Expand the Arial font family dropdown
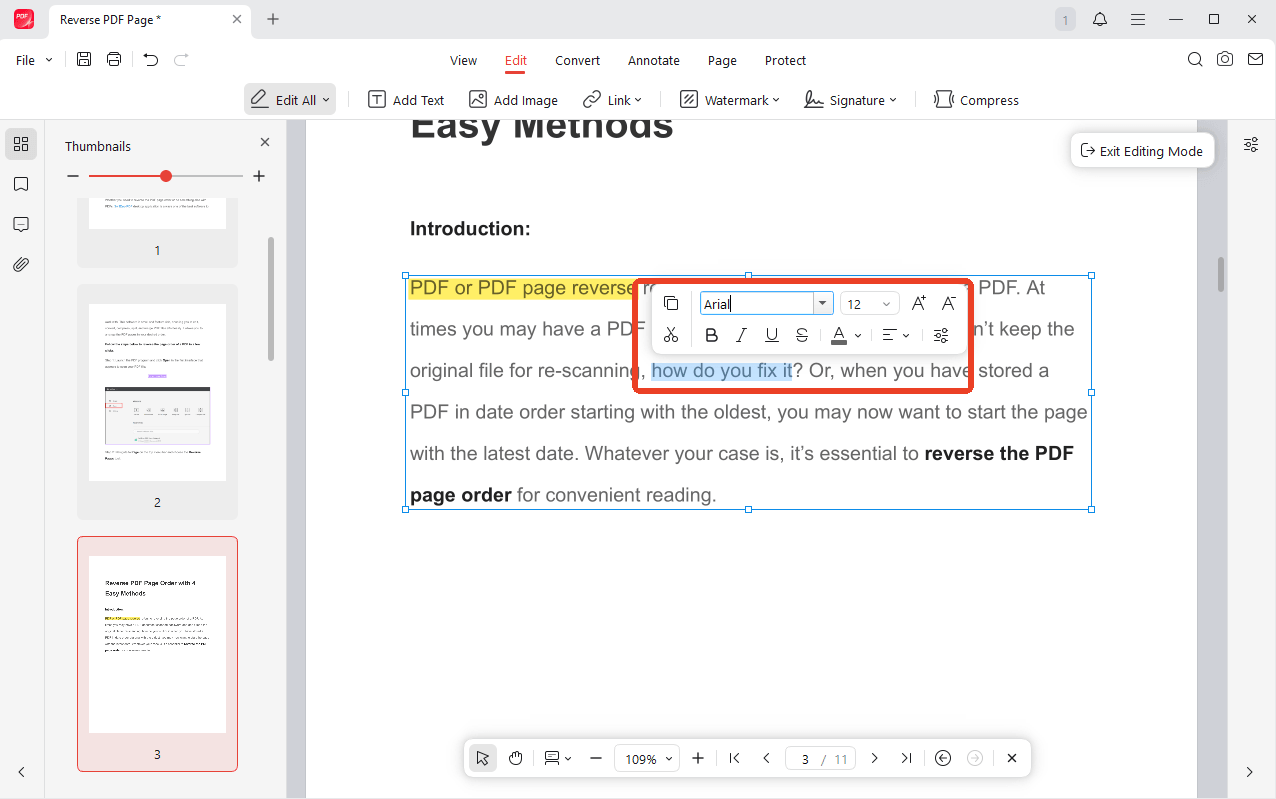The image size is (1276, 799). coord(823,304)
